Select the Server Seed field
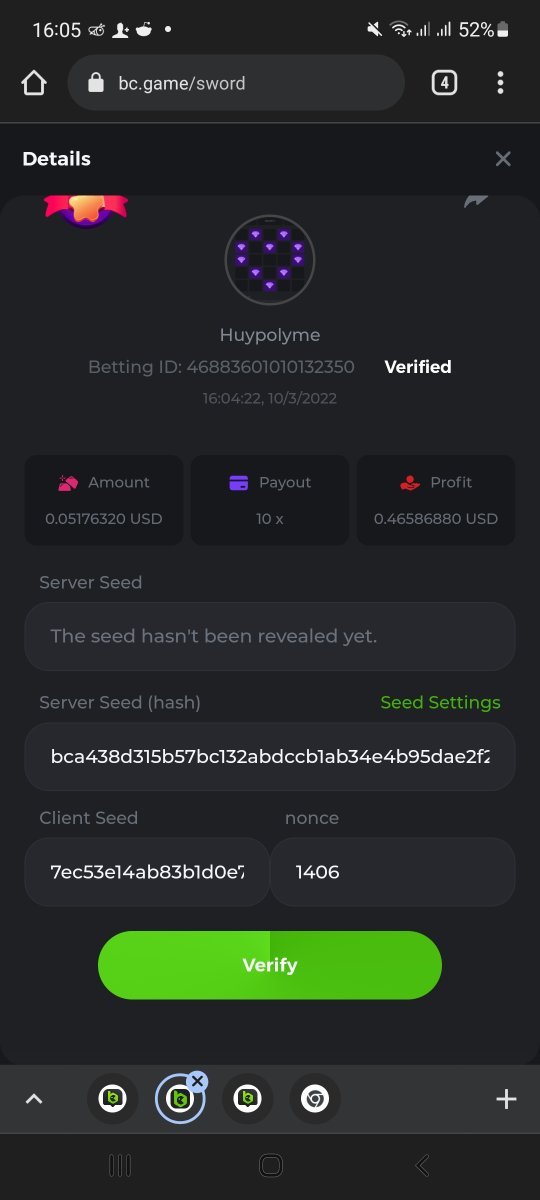The height and width of the screenshot is (1200, 540). [x=270, y=636]
